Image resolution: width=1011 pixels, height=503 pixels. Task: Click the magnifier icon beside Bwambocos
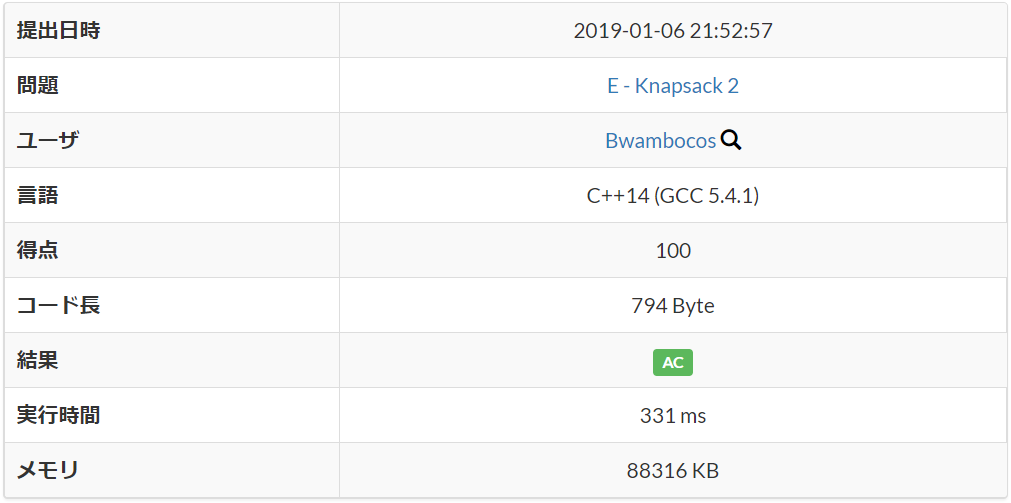(731, 140)
